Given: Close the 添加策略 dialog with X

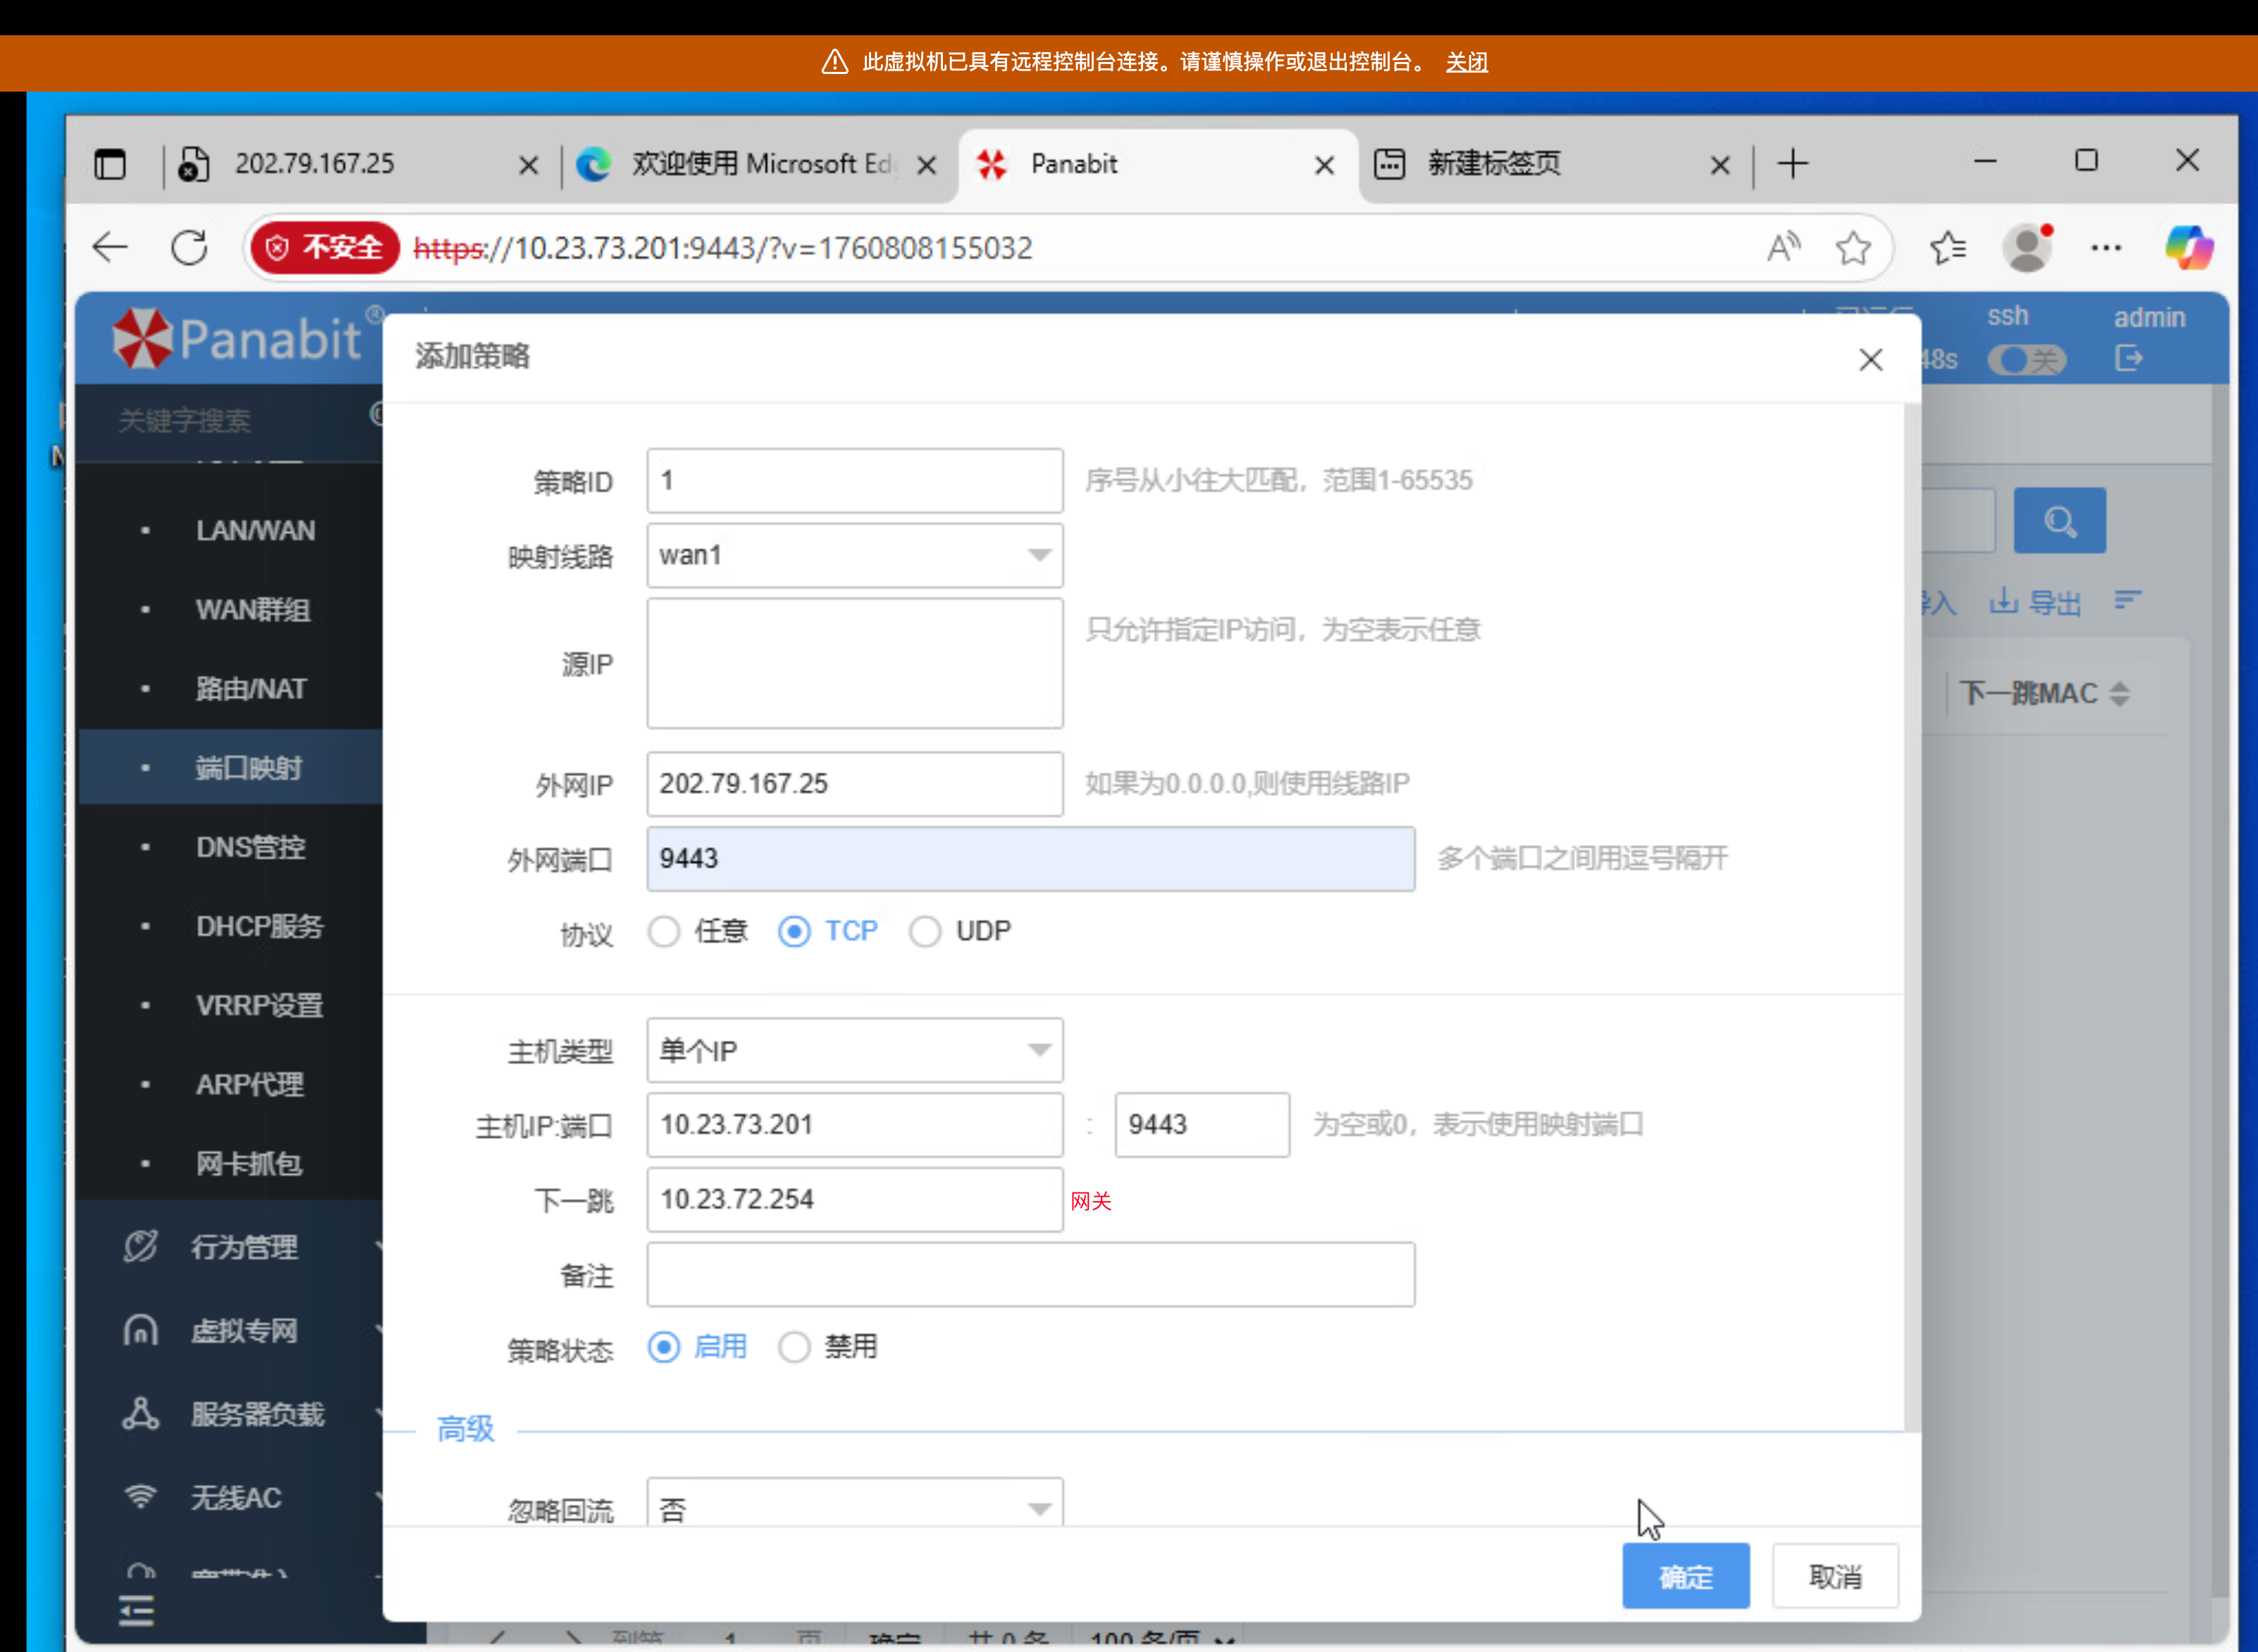Looking at the screenshot, I should 1870,360.
